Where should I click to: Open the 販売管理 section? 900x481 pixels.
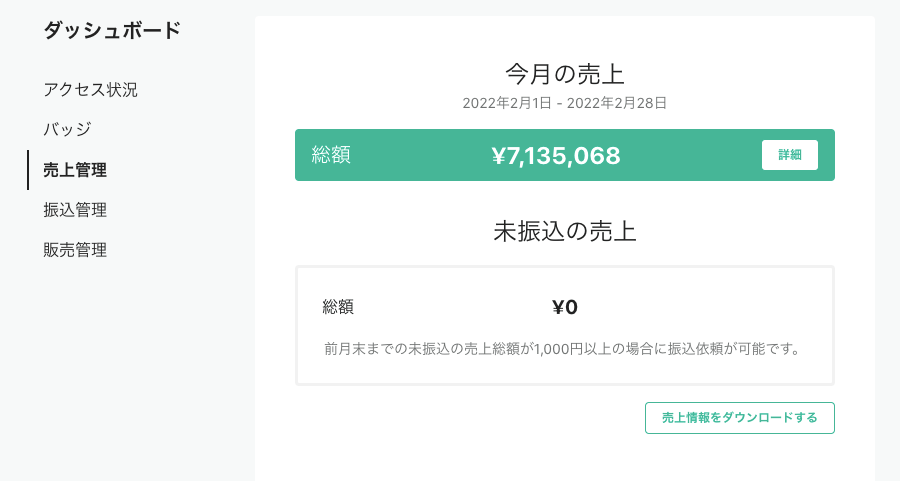[x=75, y=250]
